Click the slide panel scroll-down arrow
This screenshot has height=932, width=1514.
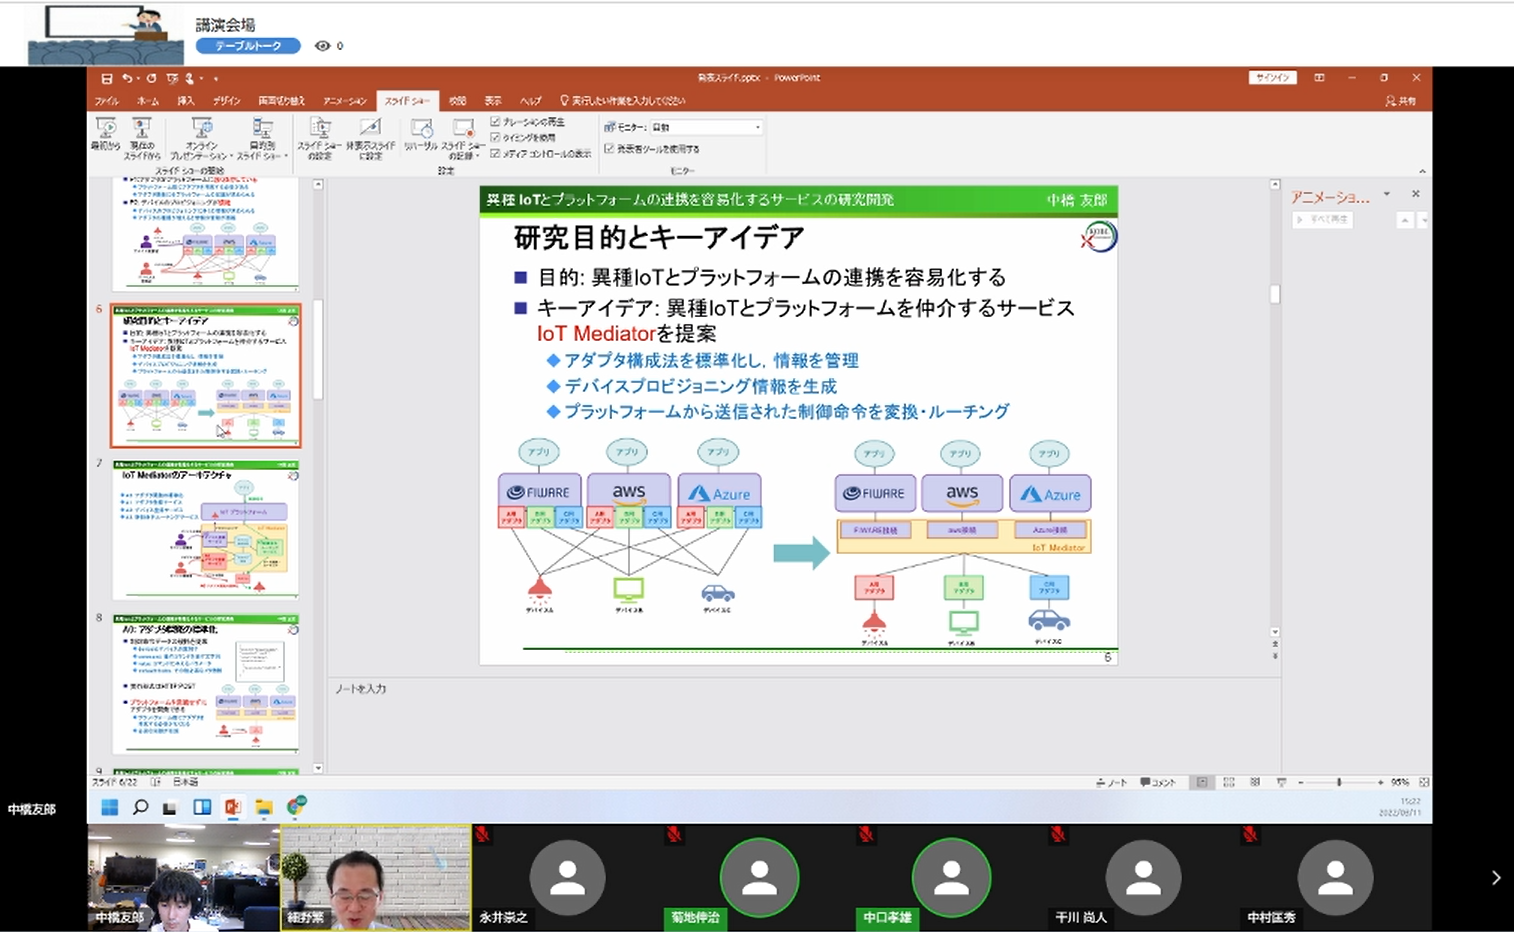click(x=318, y=768)
